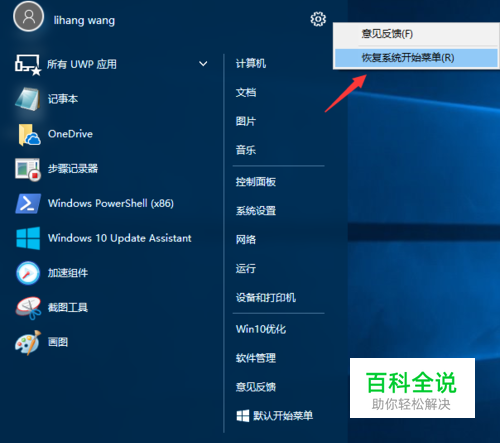Screen dimensions: 500x443
Task: Launch 加速组件 speedometer icon
Action: tap(28, 273)
